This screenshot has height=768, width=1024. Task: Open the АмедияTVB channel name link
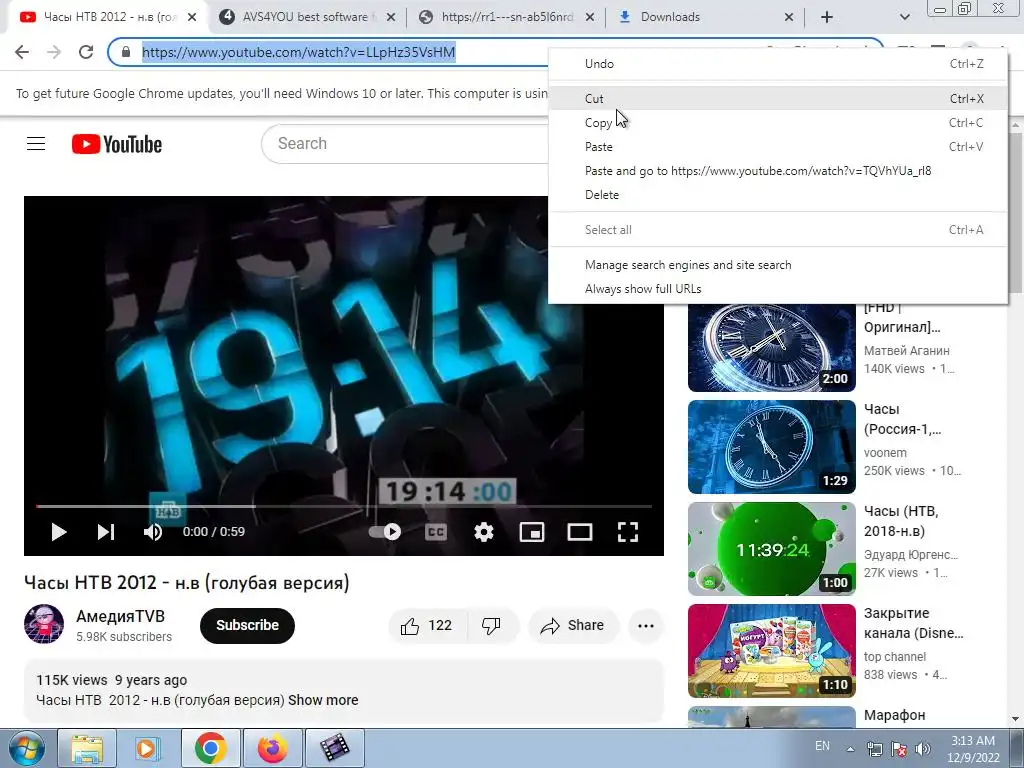point(120,616)
